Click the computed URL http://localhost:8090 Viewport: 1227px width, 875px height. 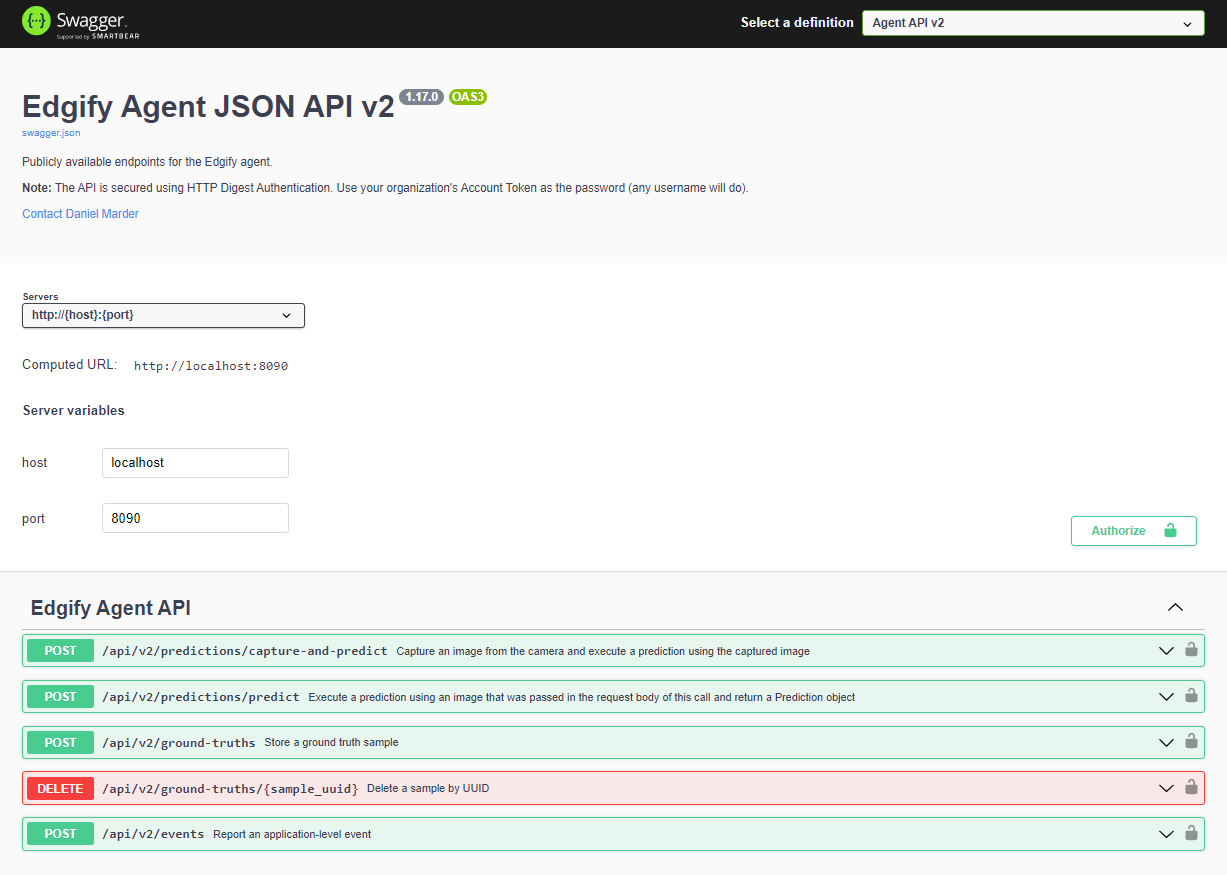211,366
